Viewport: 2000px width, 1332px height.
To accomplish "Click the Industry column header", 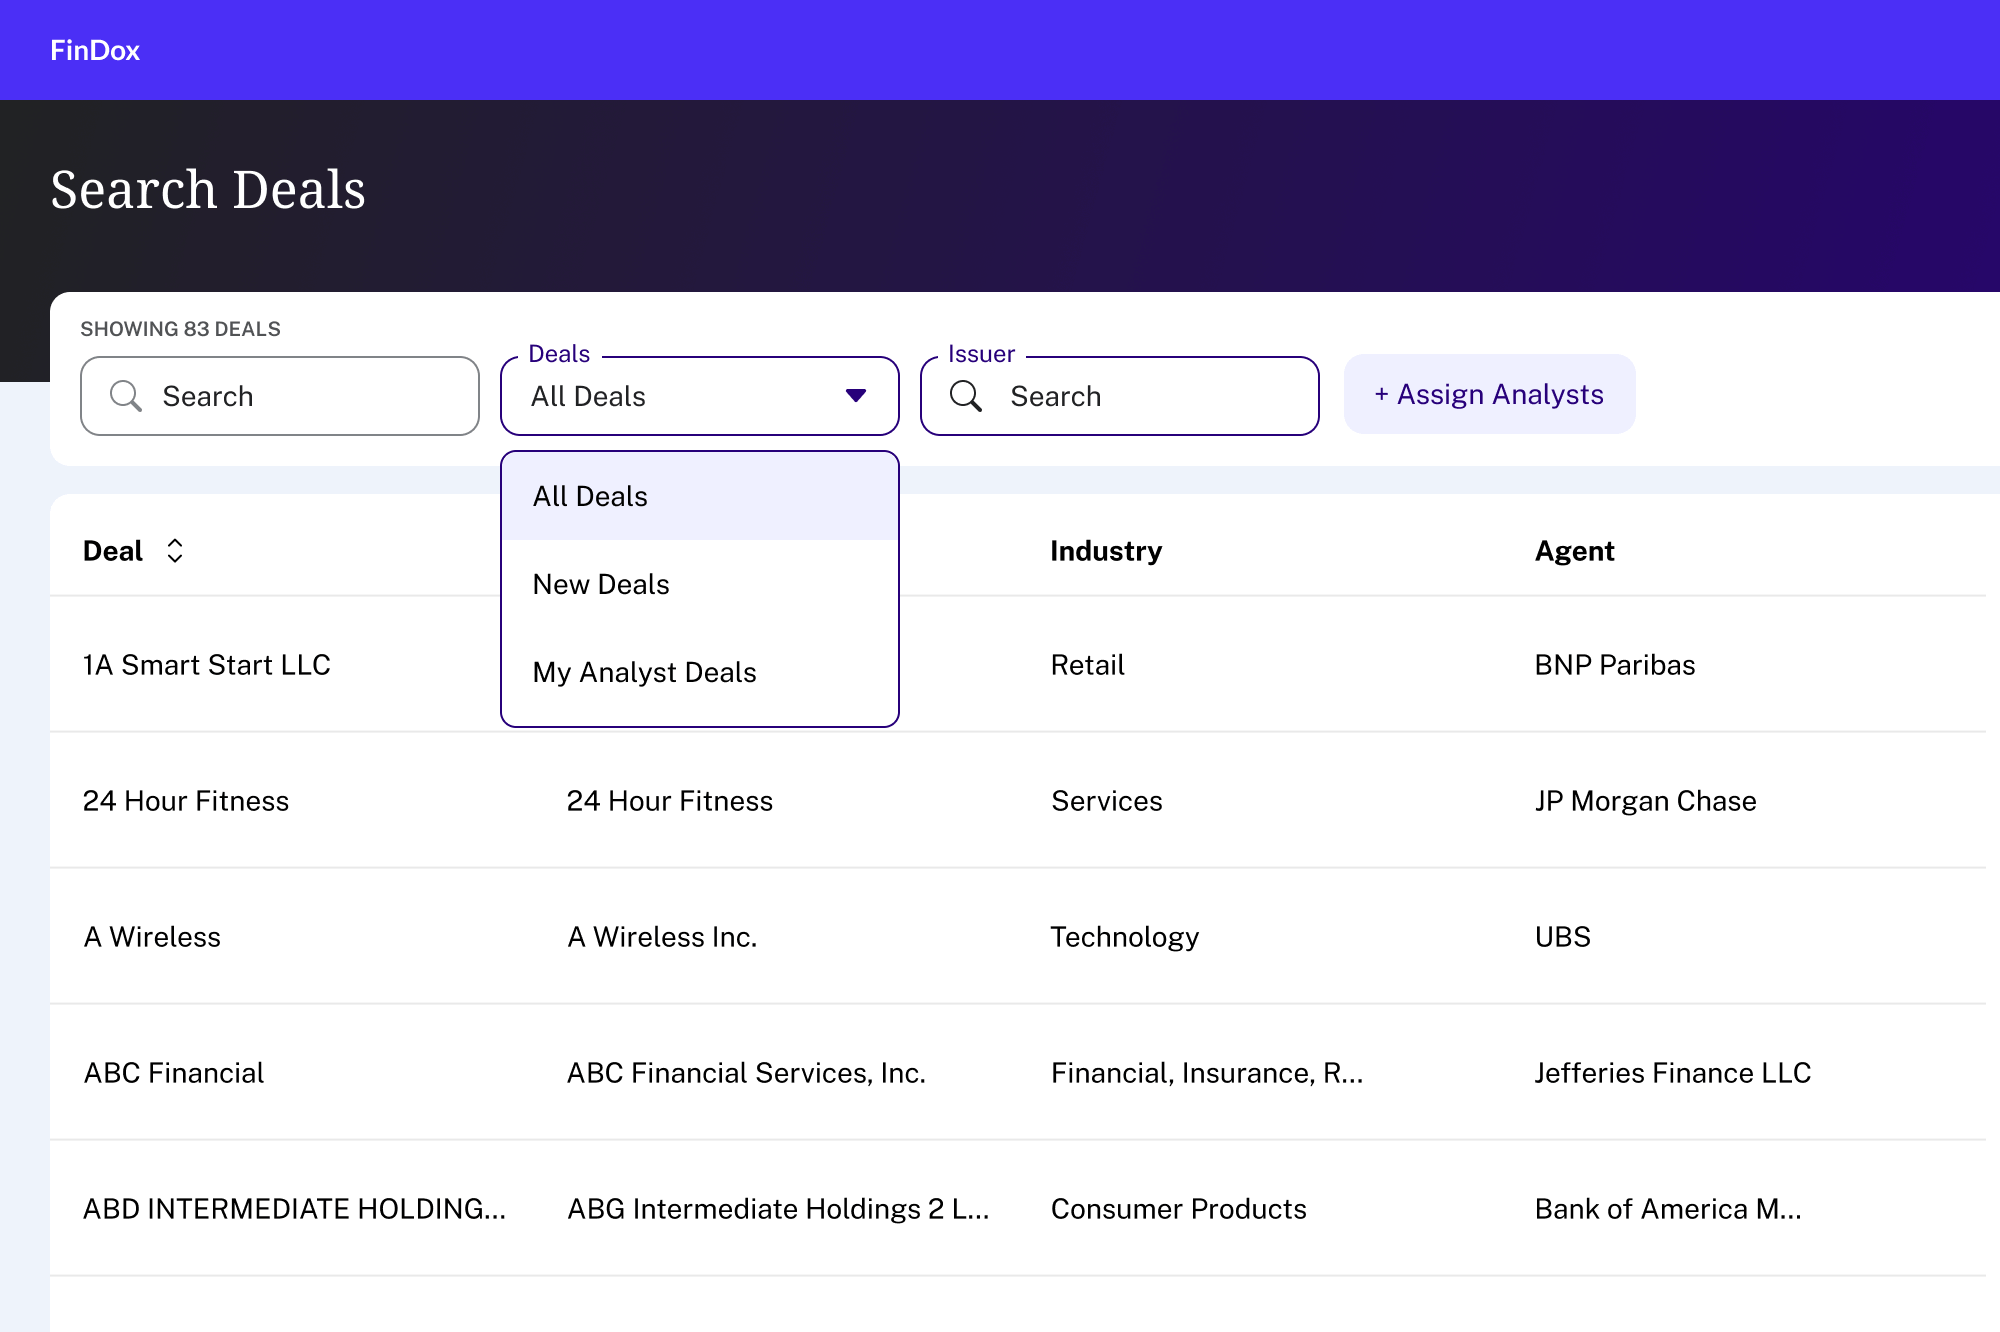I will pos(1106,551).
